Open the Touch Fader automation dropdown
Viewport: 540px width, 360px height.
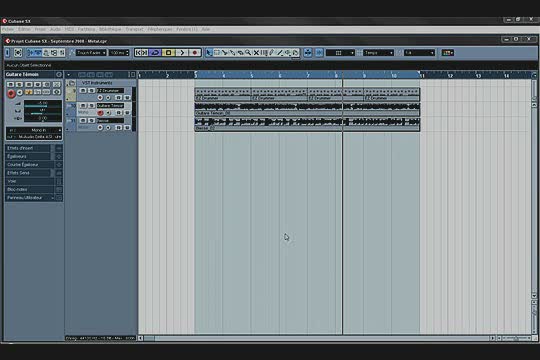click(x=91, y=53)
